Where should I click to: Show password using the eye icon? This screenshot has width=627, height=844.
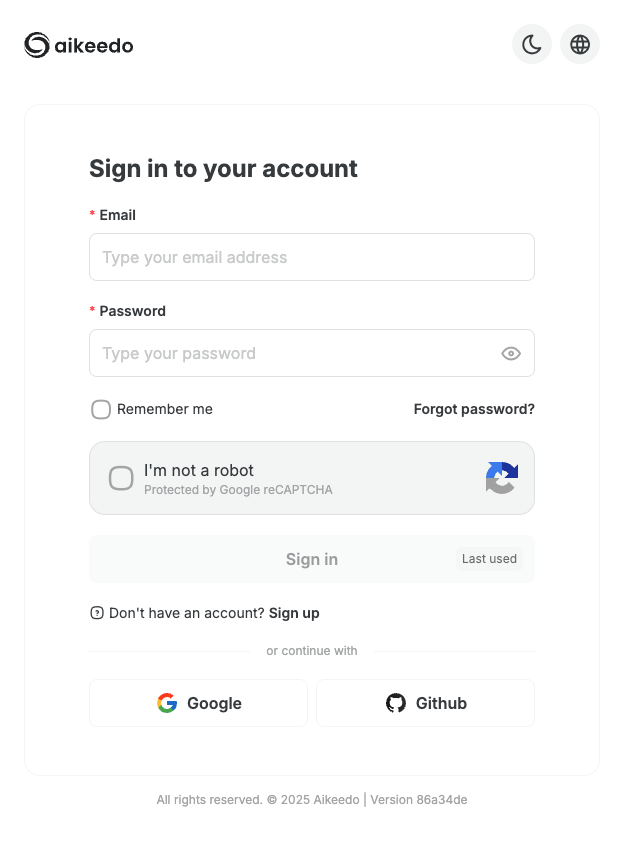[511, 353]
